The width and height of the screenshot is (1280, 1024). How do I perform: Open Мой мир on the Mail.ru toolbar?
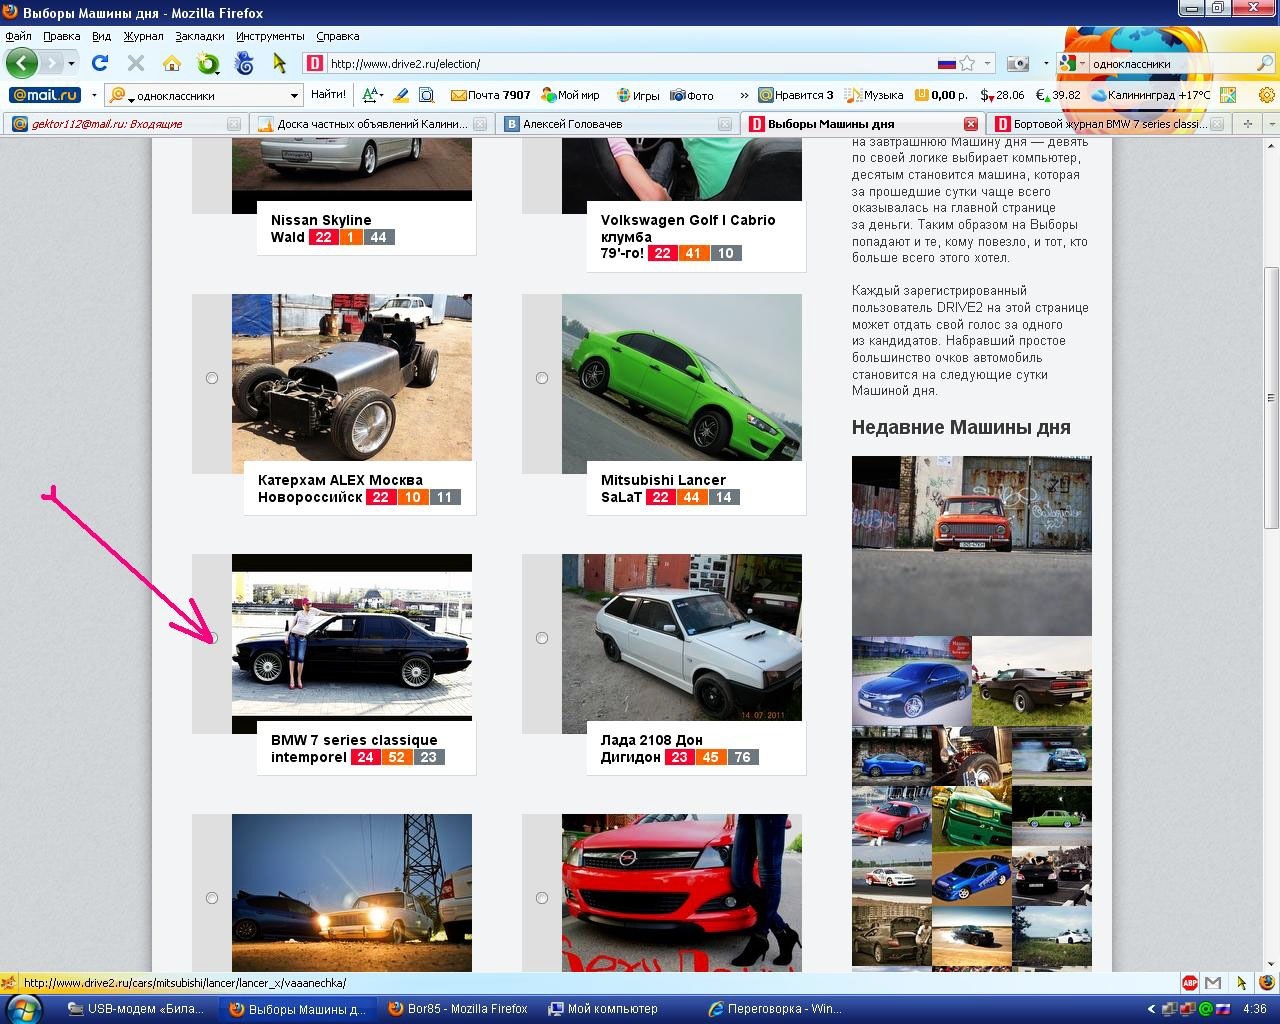[x=570, y=95]
